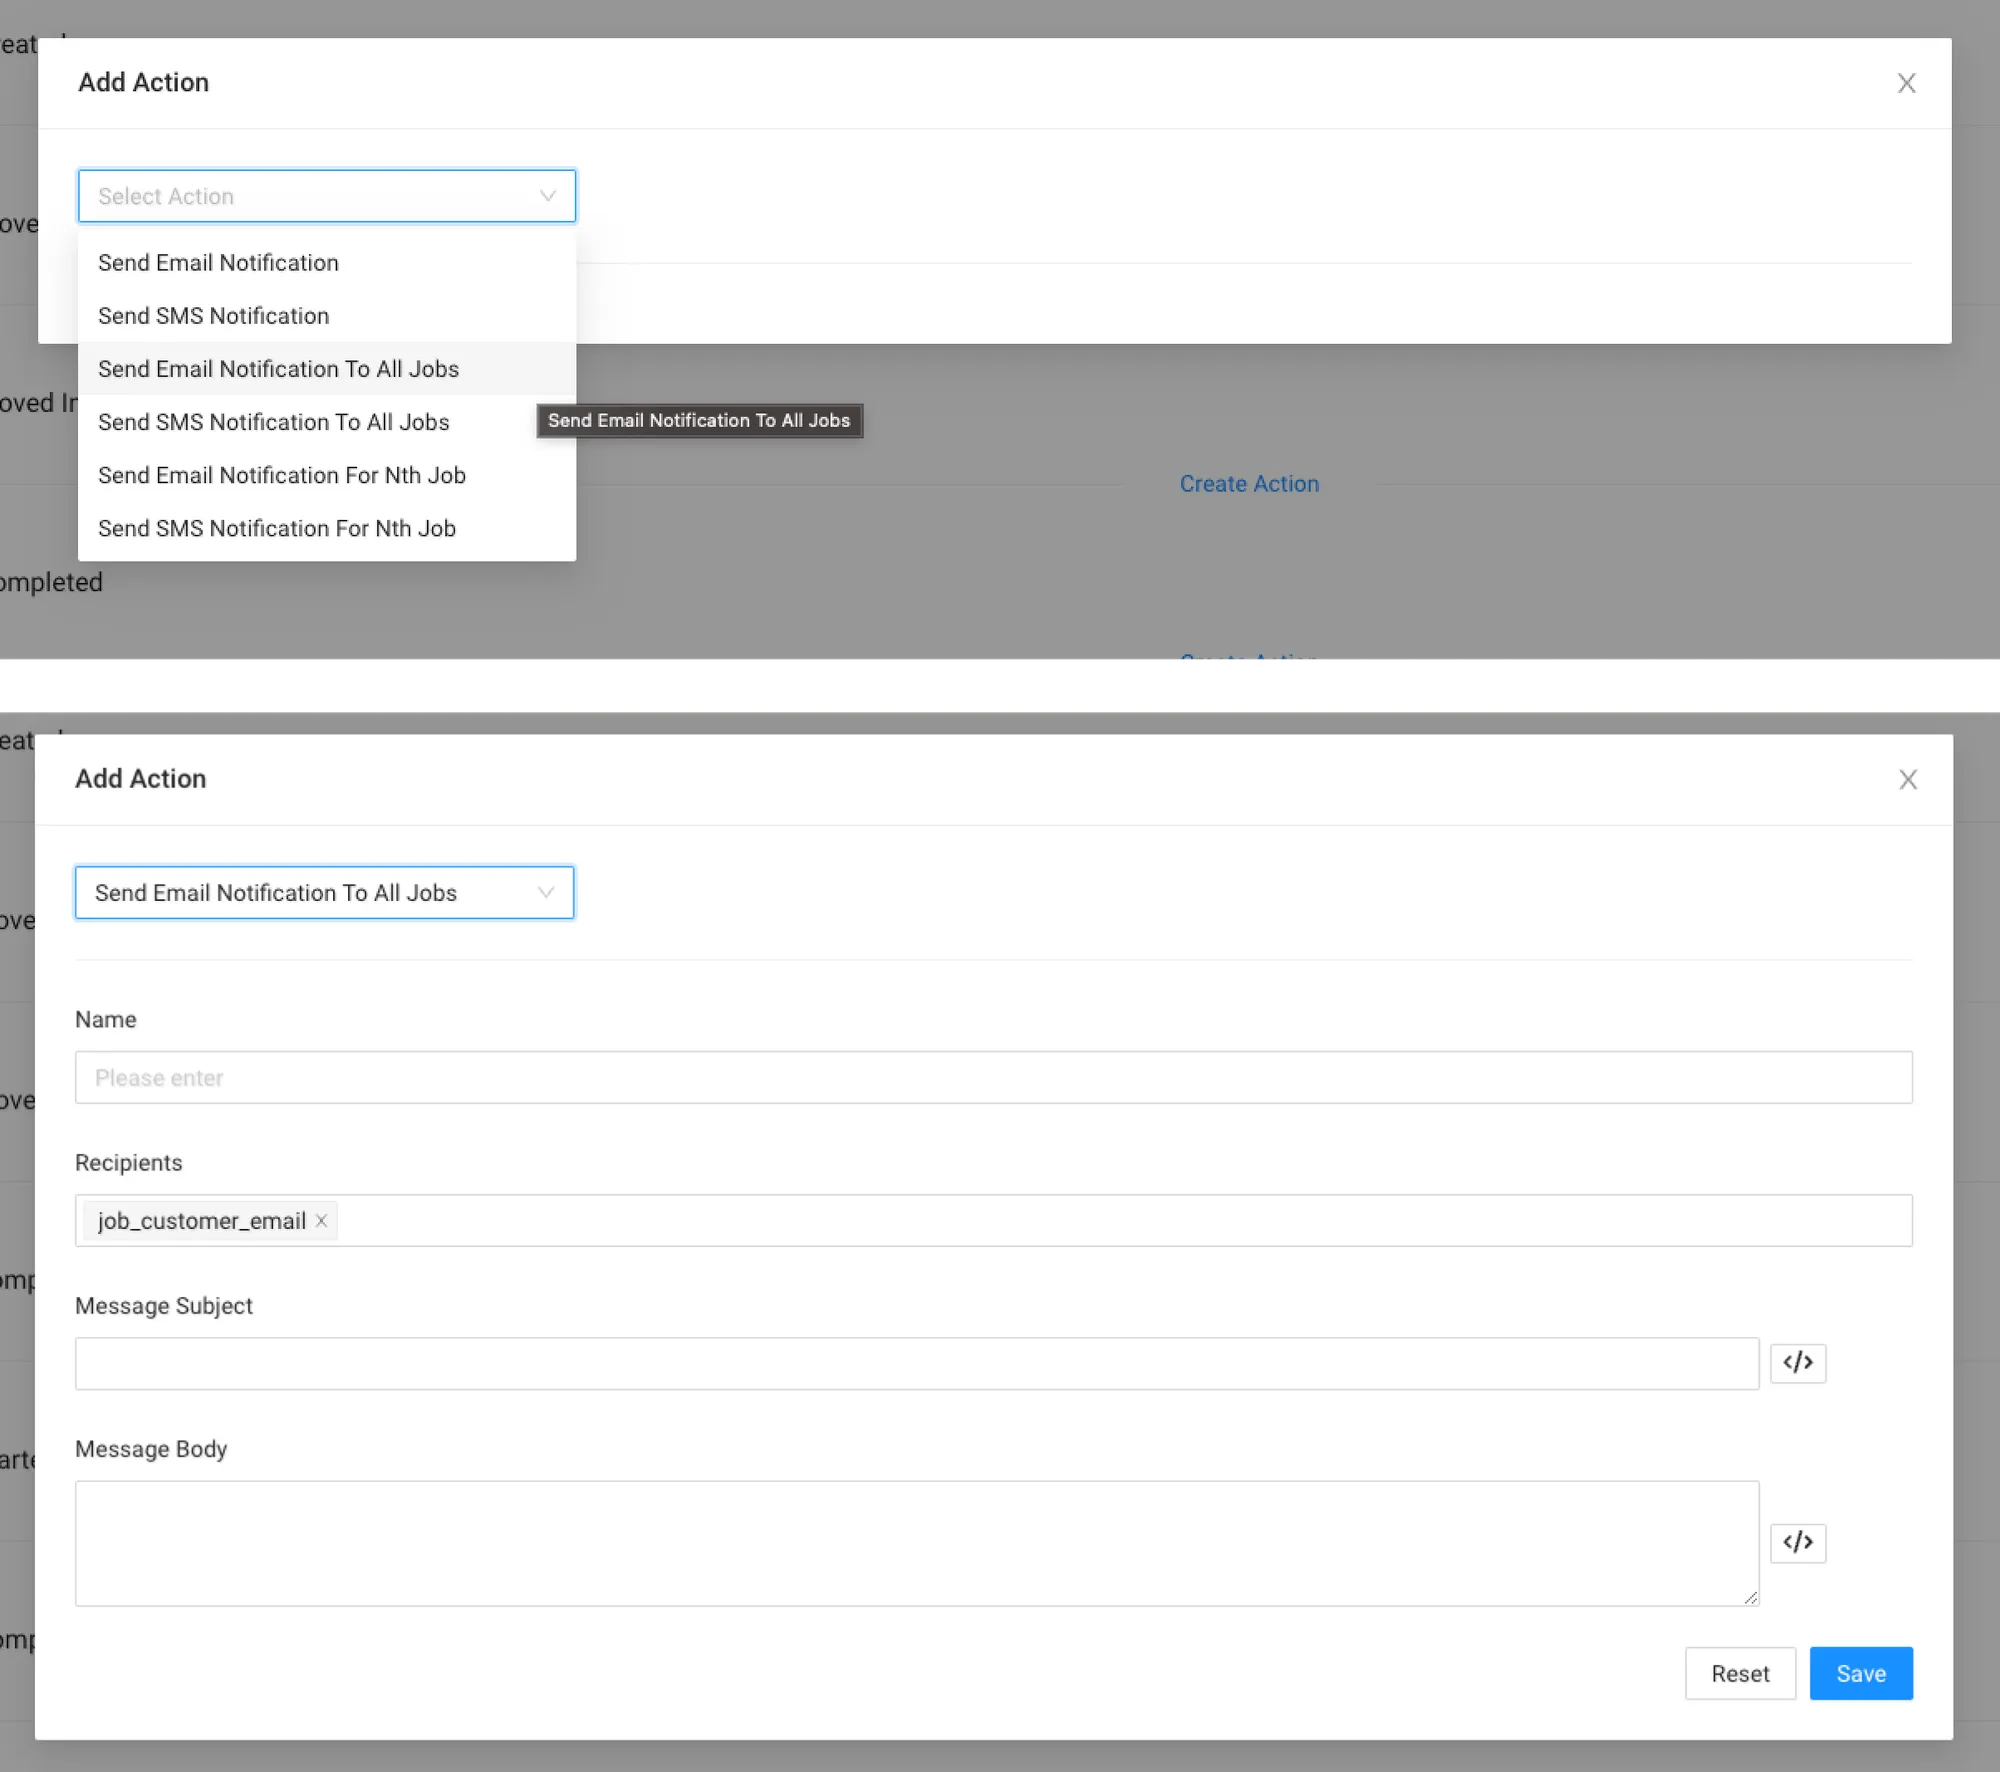Viewport: 2000px width, 1772px height.
Task: Choose Send SMS Notification option
Action: [326, 316]
